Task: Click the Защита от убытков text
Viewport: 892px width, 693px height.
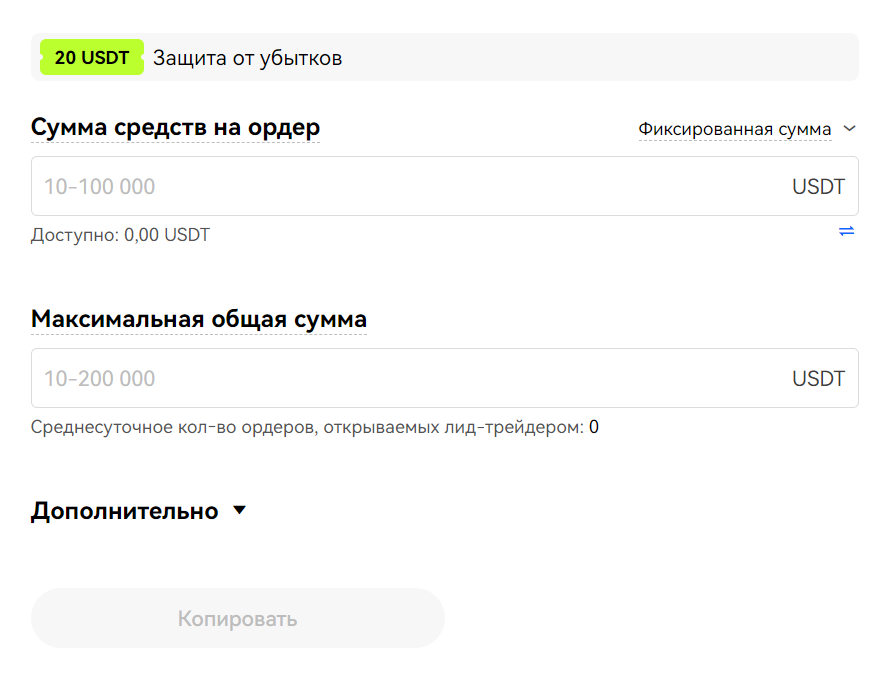Action: pyautogui.click(x=247, y=58)
